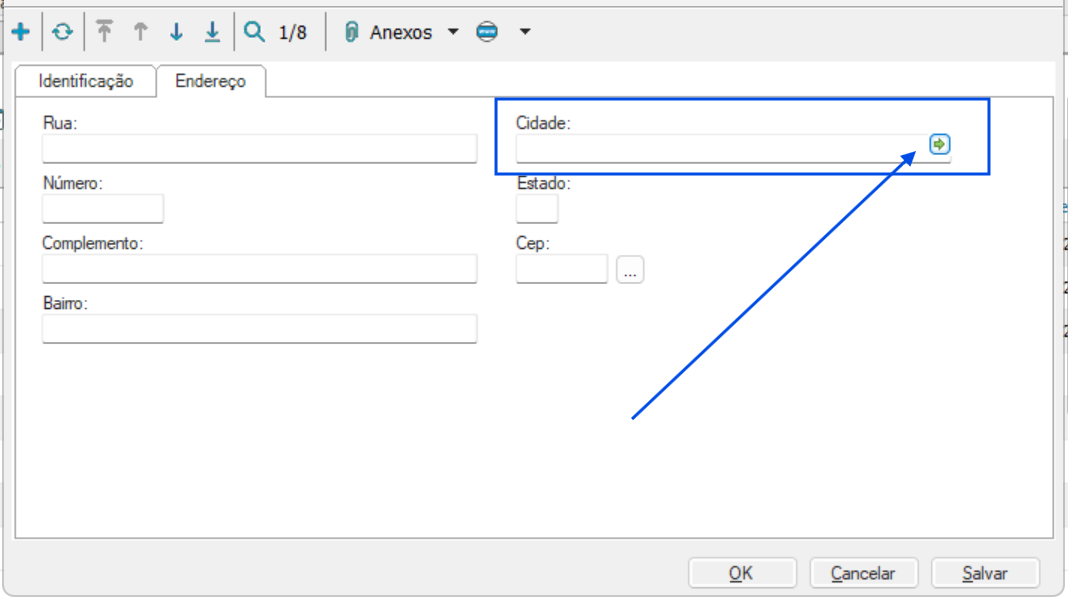Click into the Rua input field
The width and height of the screenshot is (1068, 600).
pyautogui.click(x=259, y=149)
